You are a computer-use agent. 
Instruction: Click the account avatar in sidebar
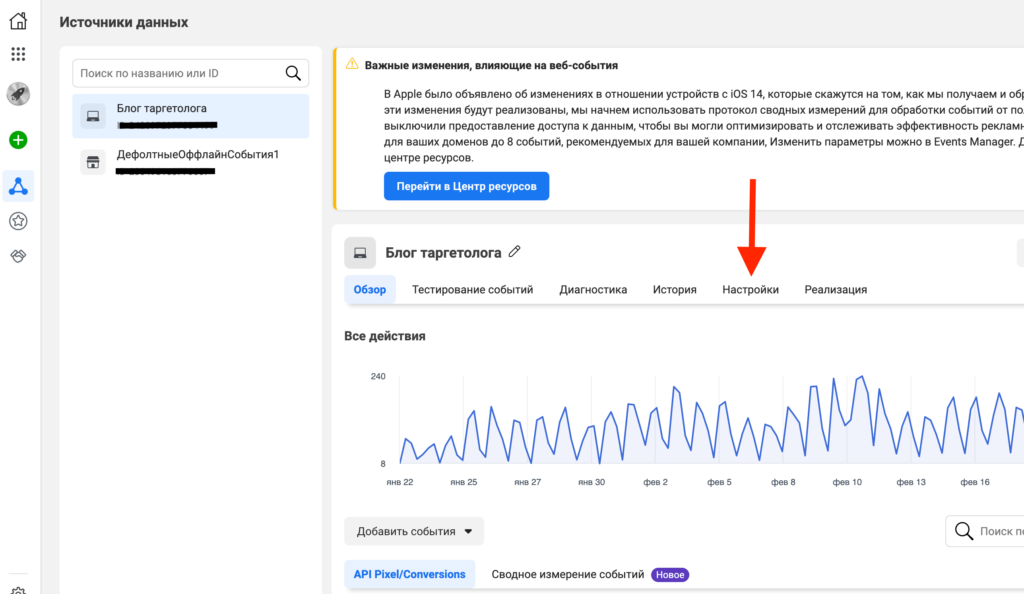coord(18,94)
